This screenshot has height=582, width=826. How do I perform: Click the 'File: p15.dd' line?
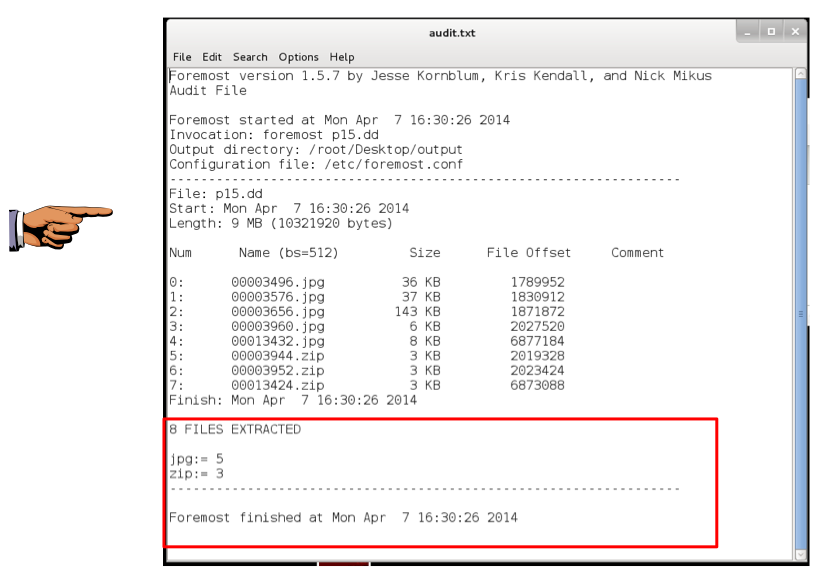pyautogui.click(x=215, y=194)
